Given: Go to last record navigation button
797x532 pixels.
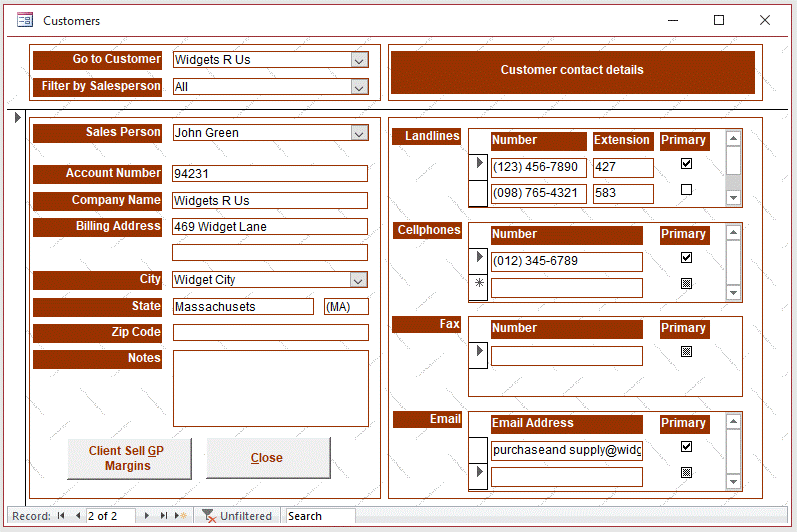Looking at the screenshot, I should pos(164,516).
